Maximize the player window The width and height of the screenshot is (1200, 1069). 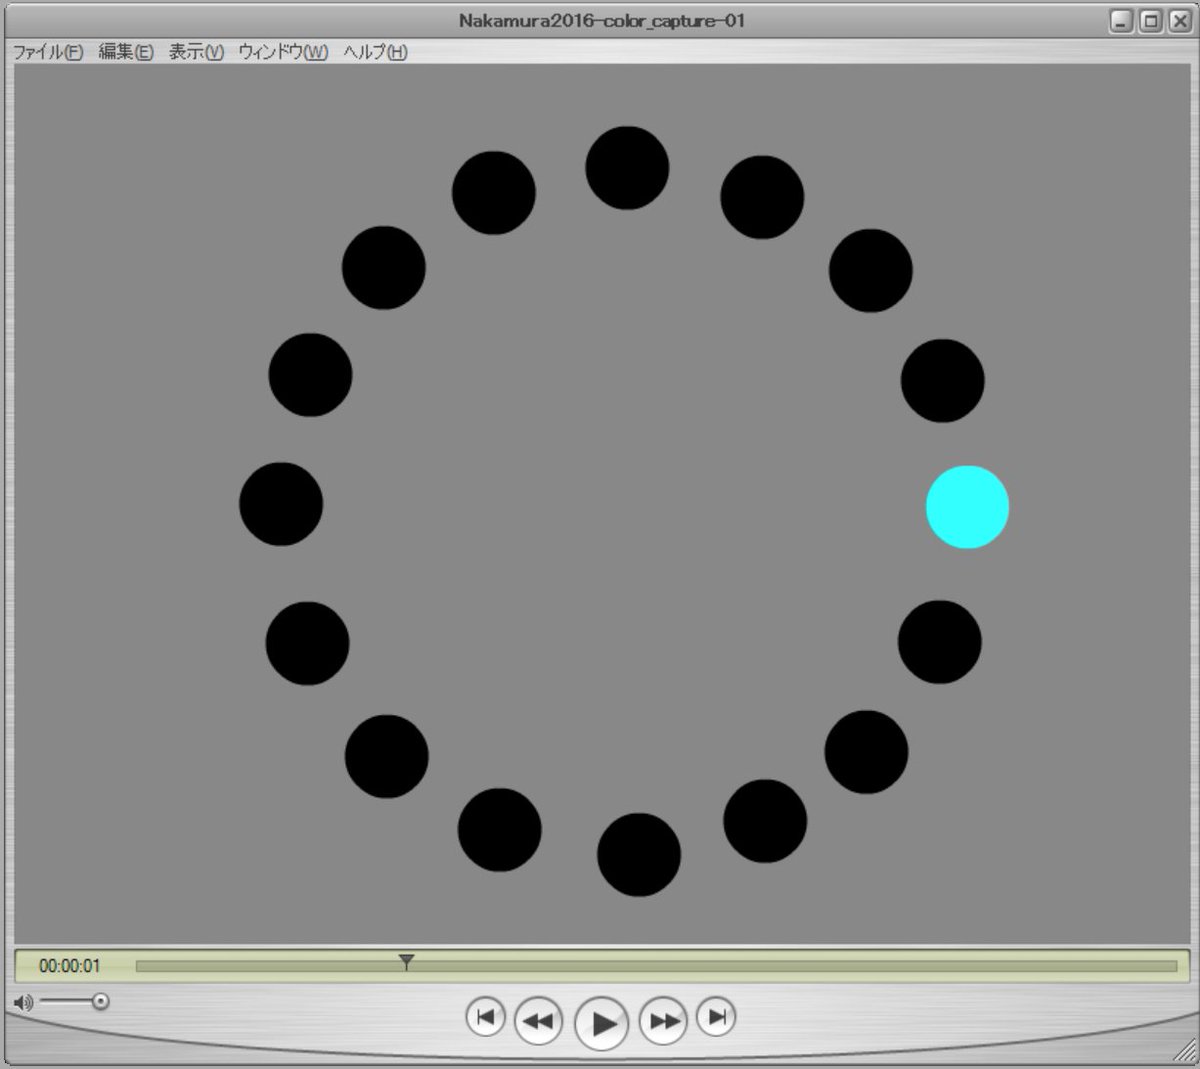[x=1151, y=21]
